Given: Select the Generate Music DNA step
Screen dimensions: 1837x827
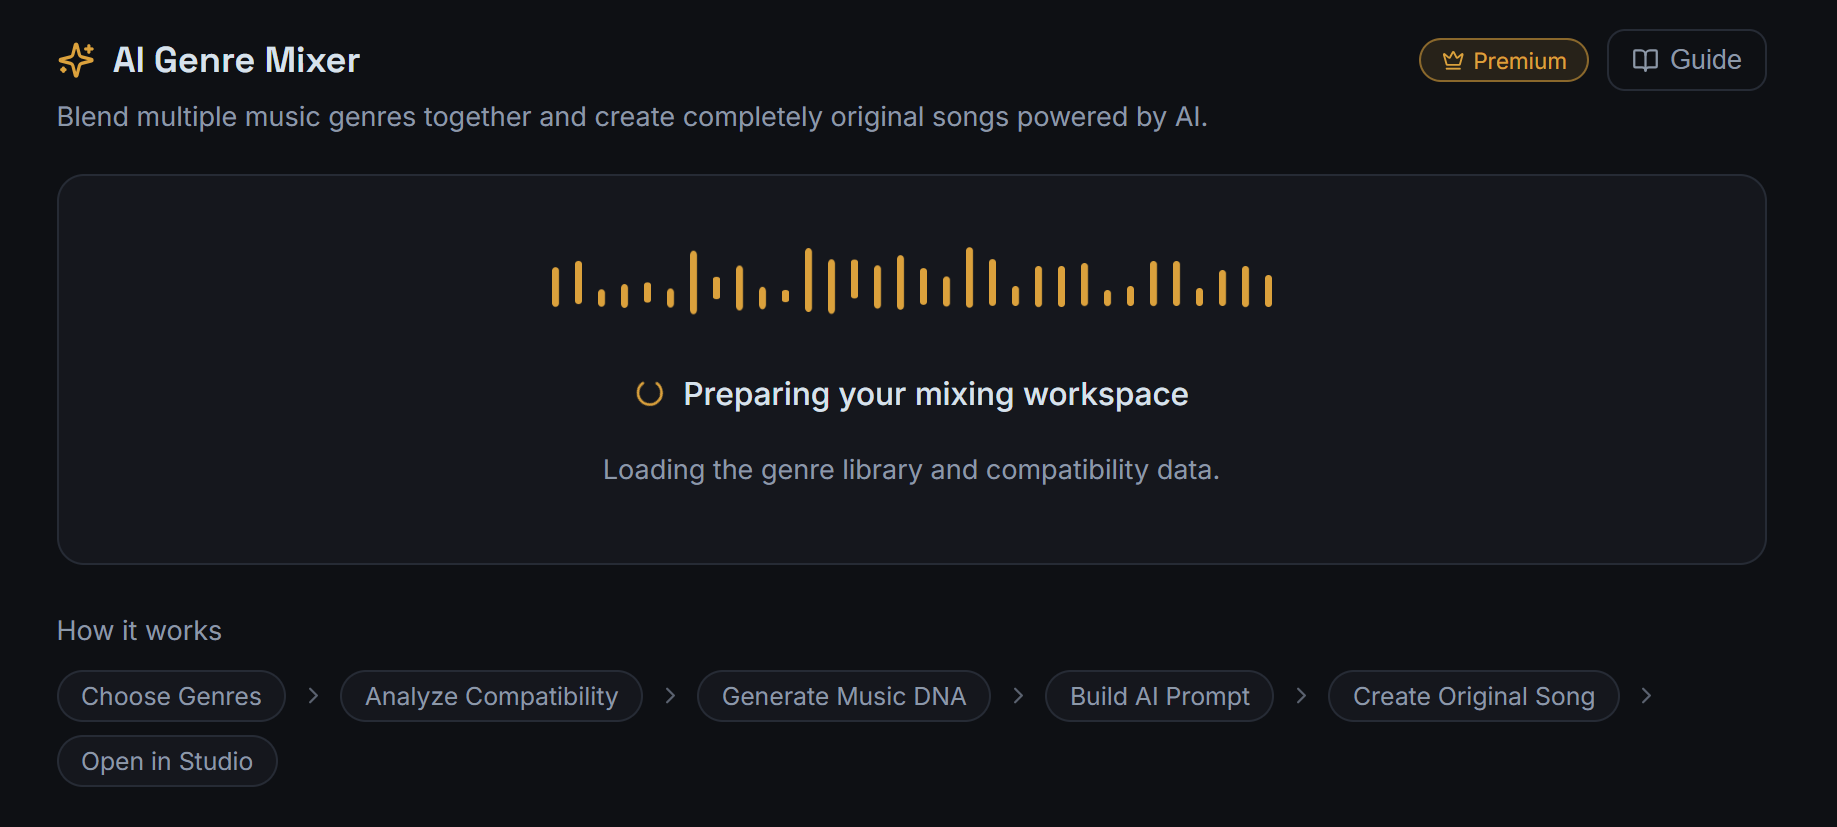Looking at the screenshot, I should point(844,696).
